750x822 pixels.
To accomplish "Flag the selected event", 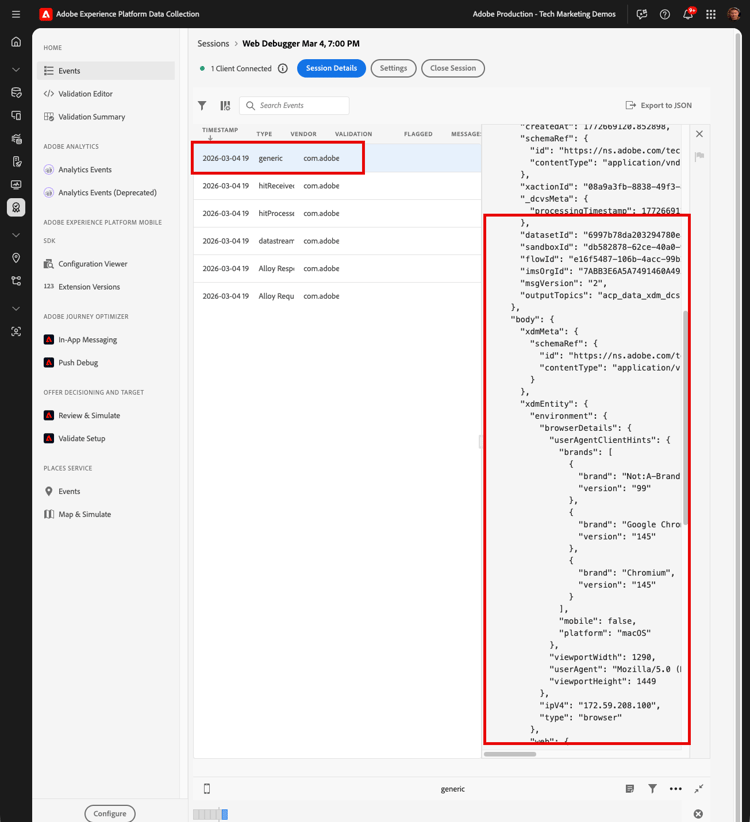I will tap(699, 156).
